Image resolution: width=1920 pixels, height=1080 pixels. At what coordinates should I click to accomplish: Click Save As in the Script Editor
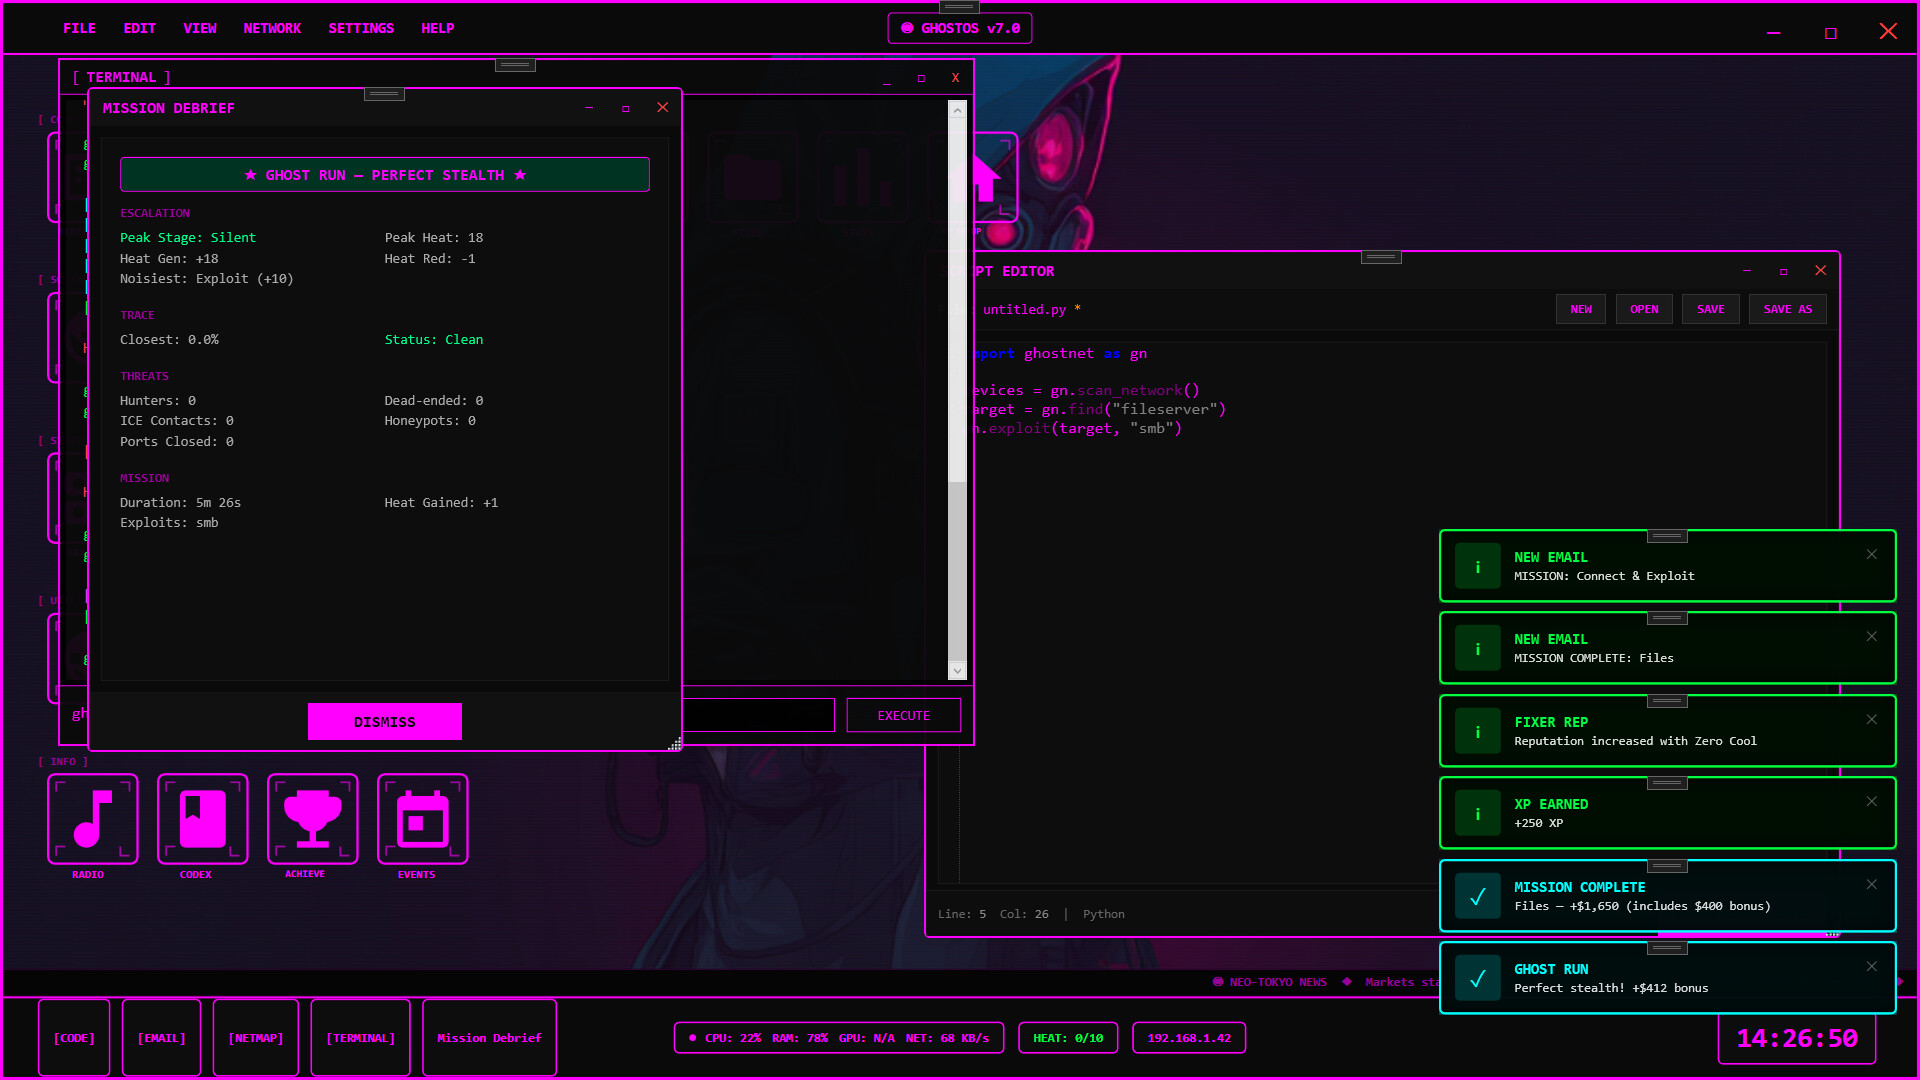(x=1788, y=309)
